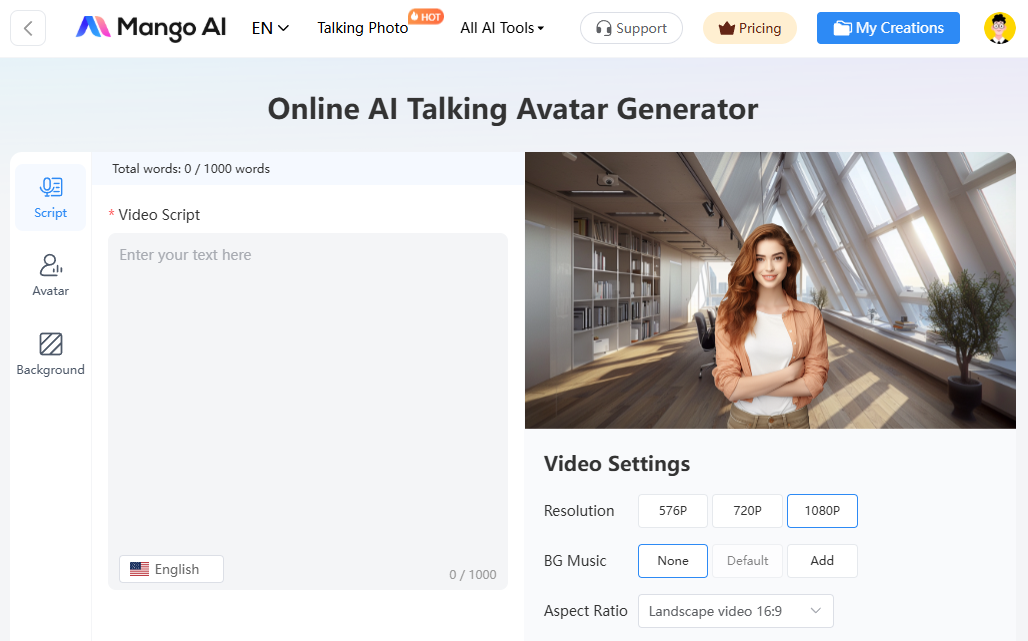Click the My Creations button
Viewport: 1028px width, 641px height.
tap(887, 28)
